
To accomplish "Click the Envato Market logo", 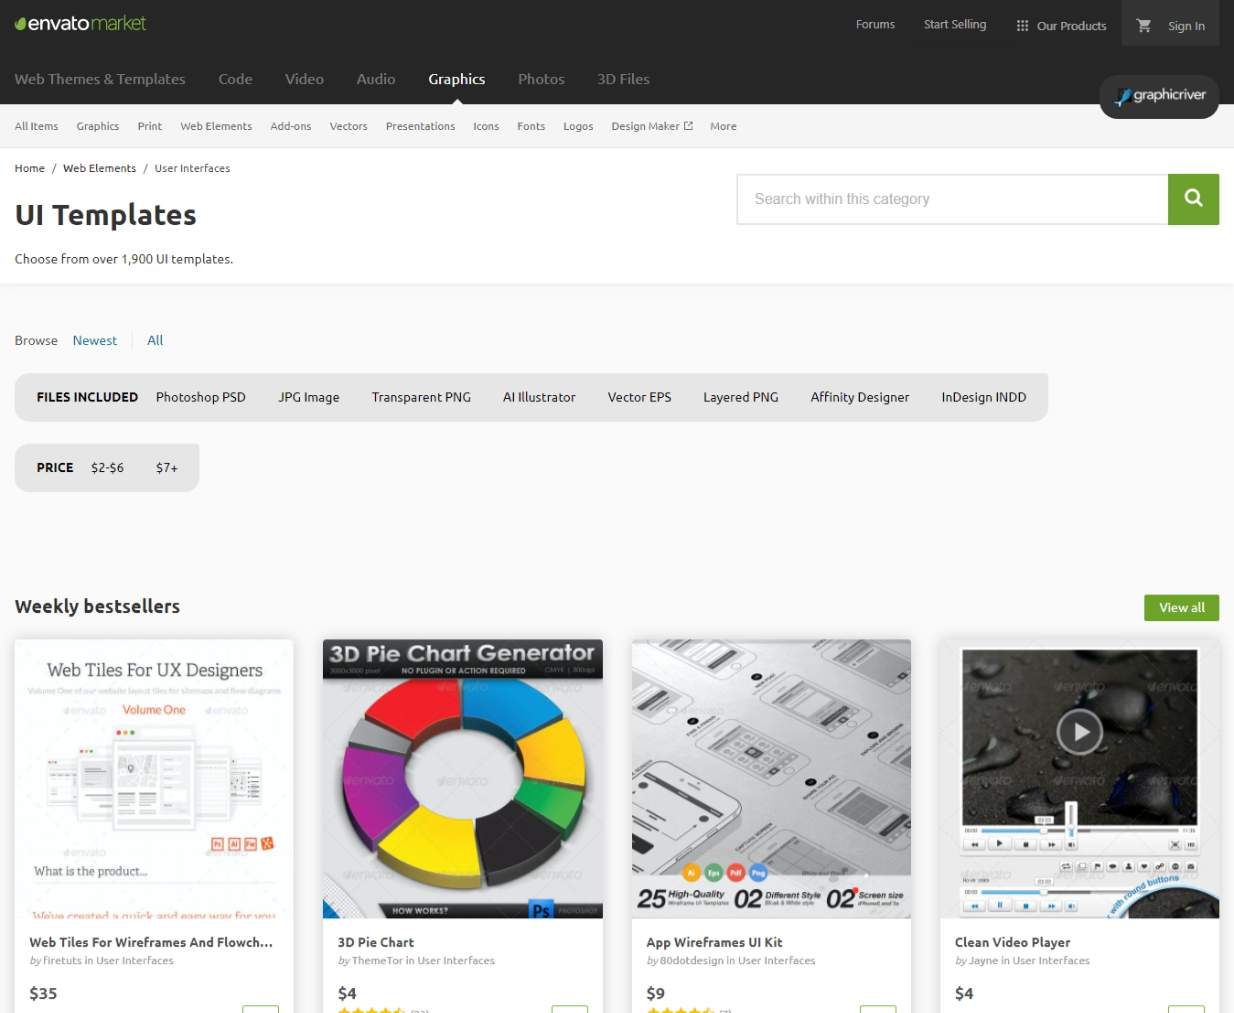I will [x=80, y=23].
